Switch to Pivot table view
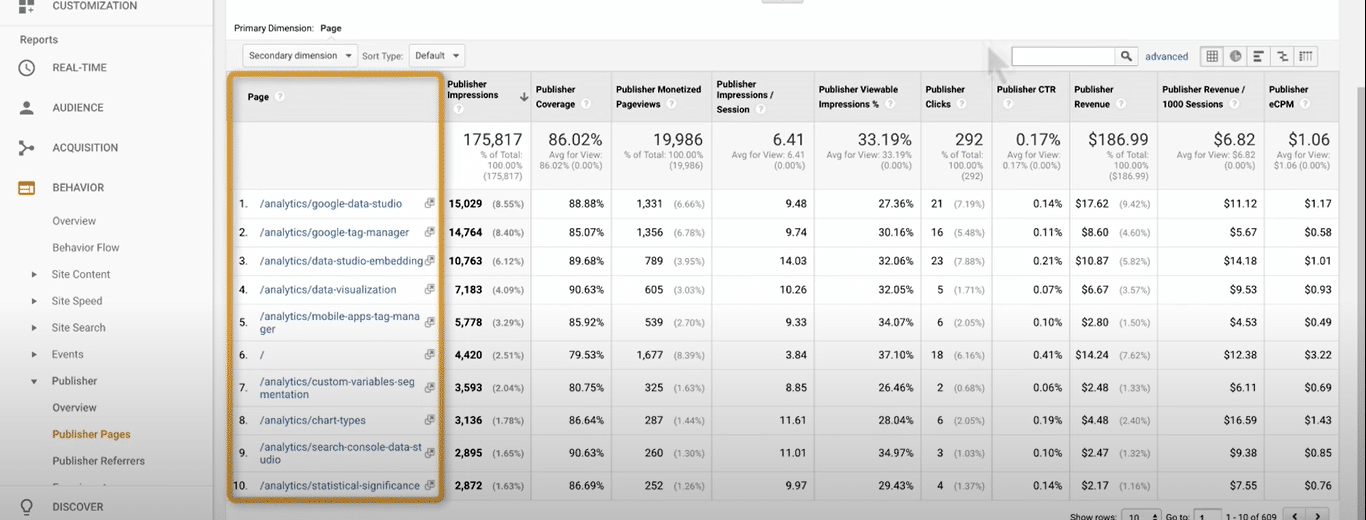 pos(1305,56)
